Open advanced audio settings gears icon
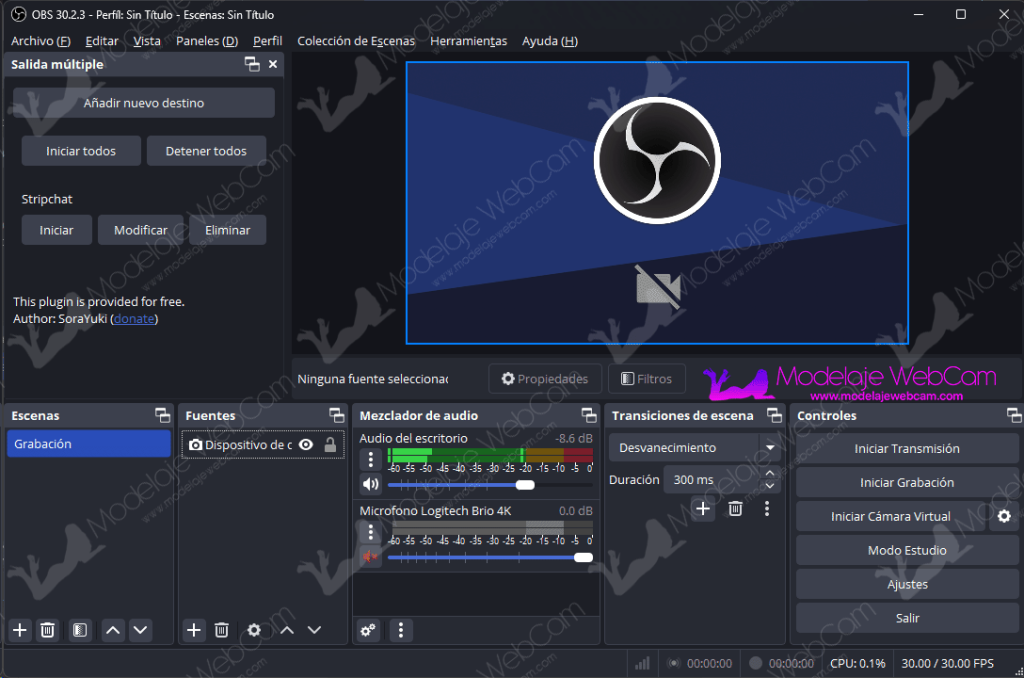 coord(368,630)
